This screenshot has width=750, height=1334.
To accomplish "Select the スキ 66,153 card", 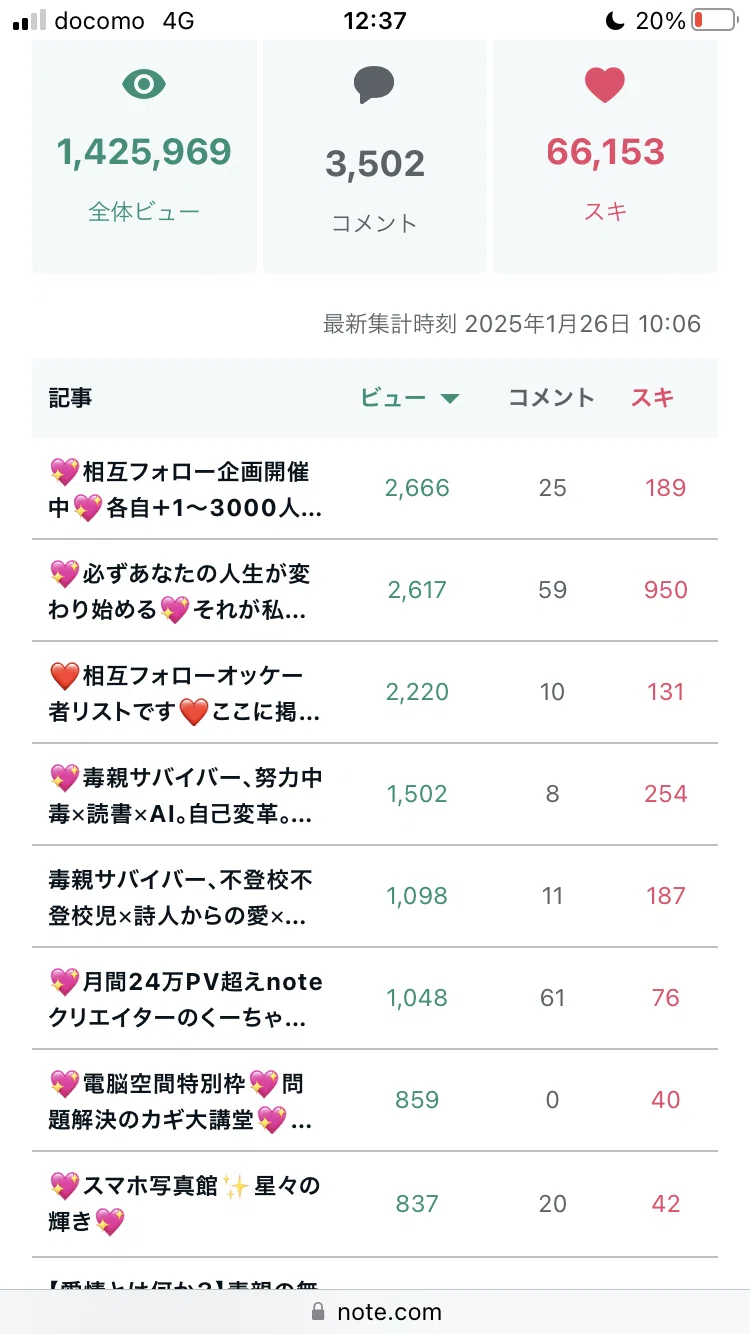I will [605, 157].
